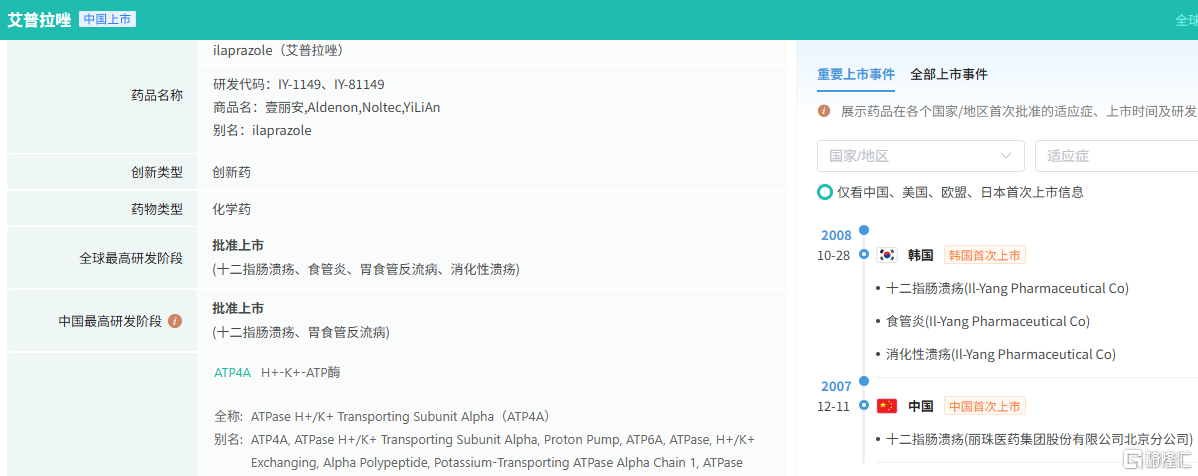Click 十二指肠溃疡(丽珠医药集团股份有限公司北京分公司) entry
The width and height of the screenshot is (1198, 476).
click(x=1039, y=439)
